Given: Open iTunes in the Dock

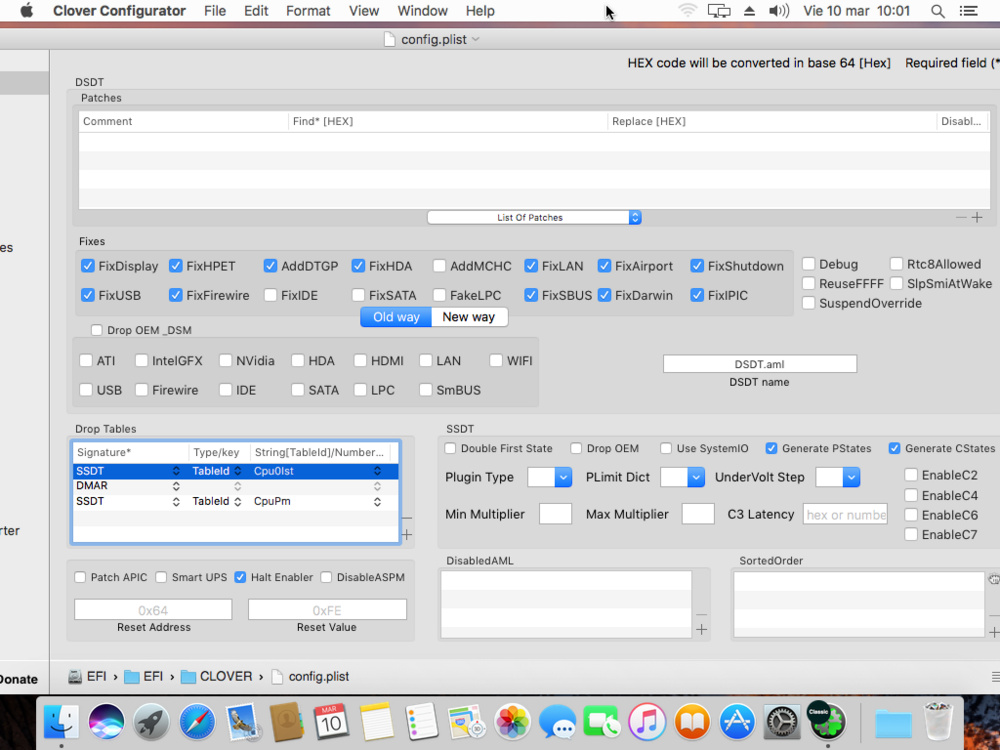Looking at the screenshot, I should coord(647,722).
